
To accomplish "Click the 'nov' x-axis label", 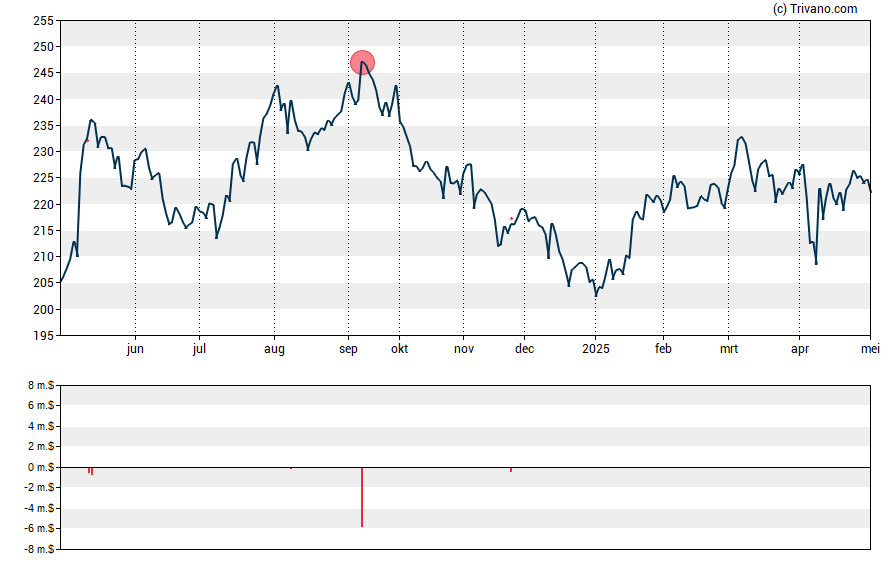I will (464, 349).
